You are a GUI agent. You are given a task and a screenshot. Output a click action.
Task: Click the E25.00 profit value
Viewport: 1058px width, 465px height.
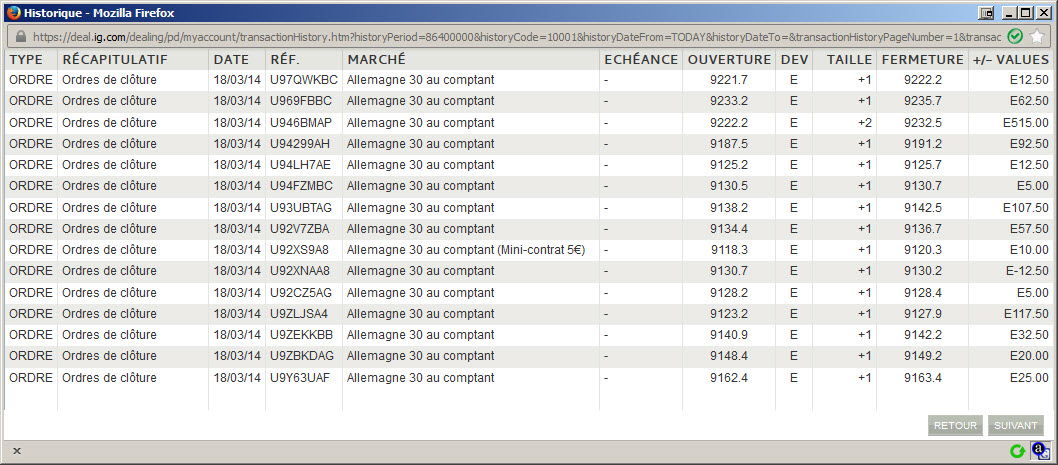point(1029,378)
